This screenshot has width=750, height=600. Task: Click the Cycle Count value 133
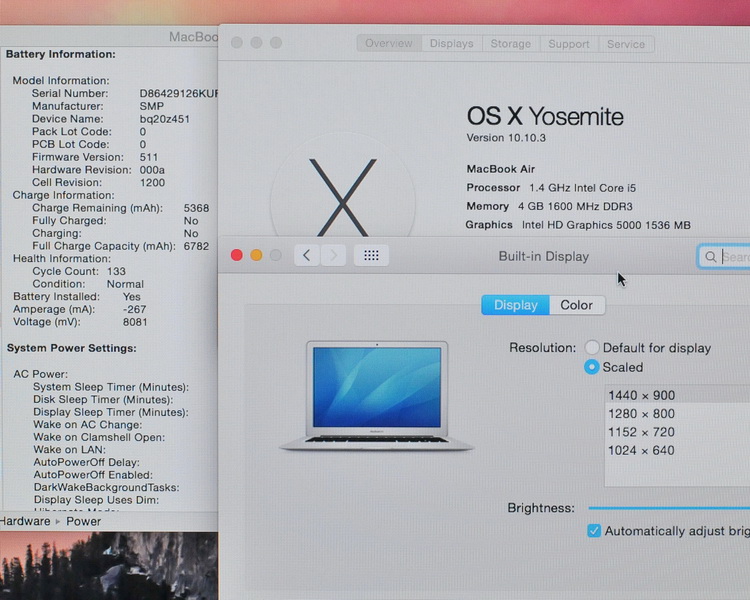[x=116, y=271]
